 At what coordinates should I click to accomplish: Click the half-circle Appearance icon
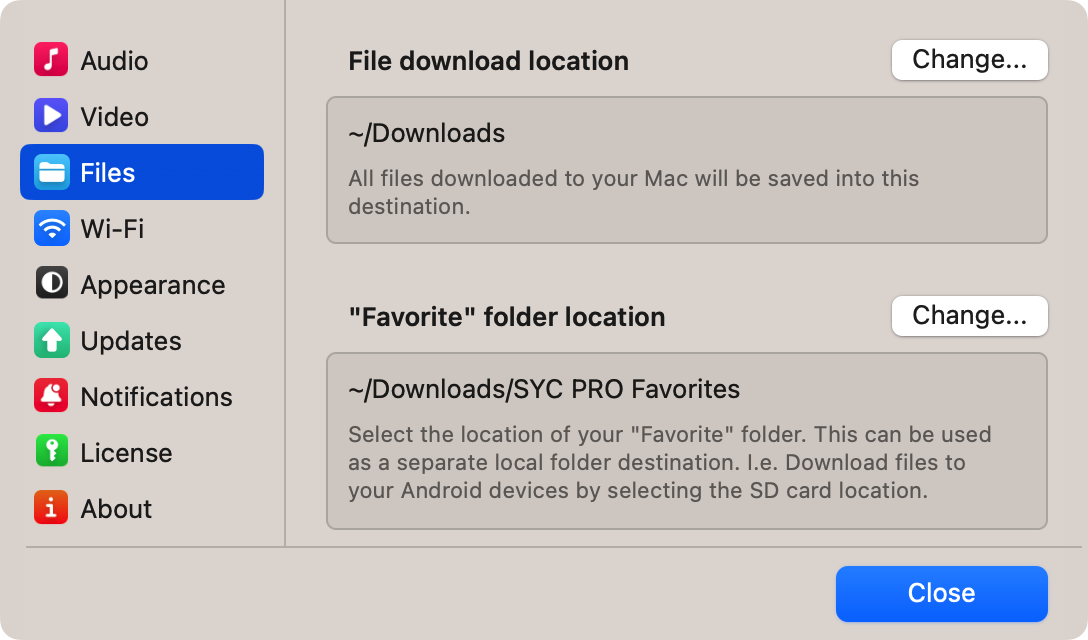[51, 284]
